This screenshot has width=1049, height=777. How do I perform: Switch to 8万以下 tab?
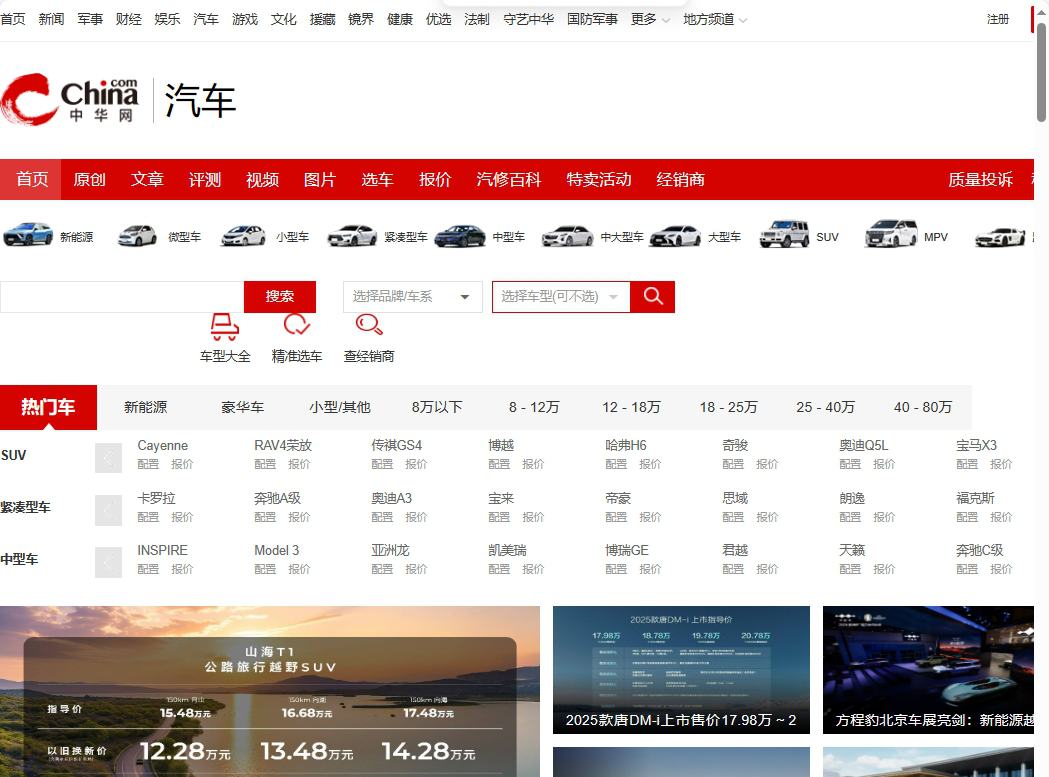point(437,407)
